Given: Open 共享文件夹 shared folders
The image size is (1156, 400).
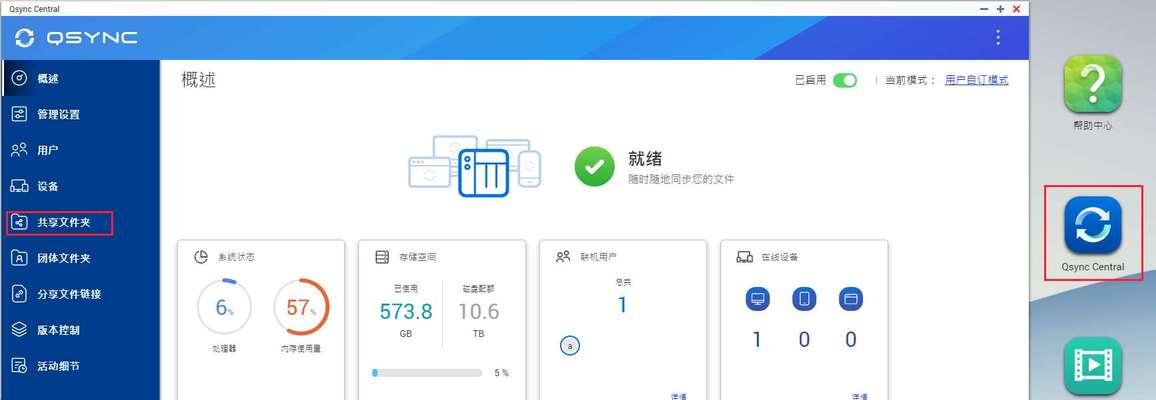Looking at the screenshot, I should click(80, 222).
